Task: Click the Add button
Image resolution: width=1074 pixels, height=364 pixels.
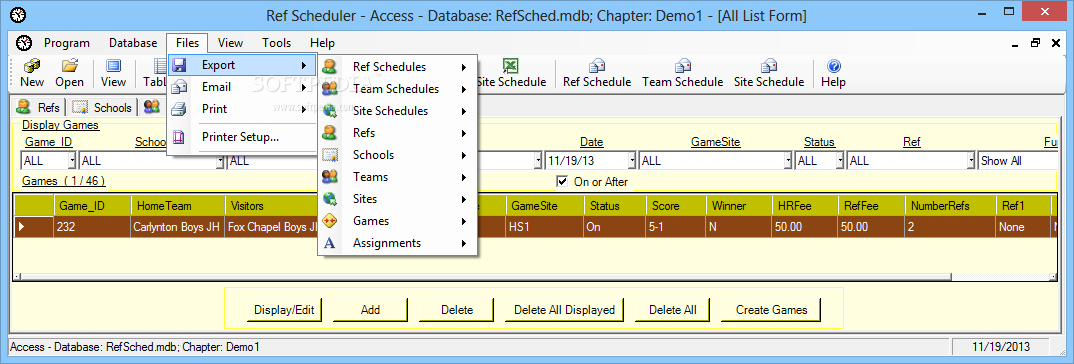Action: tap(370, 310)
